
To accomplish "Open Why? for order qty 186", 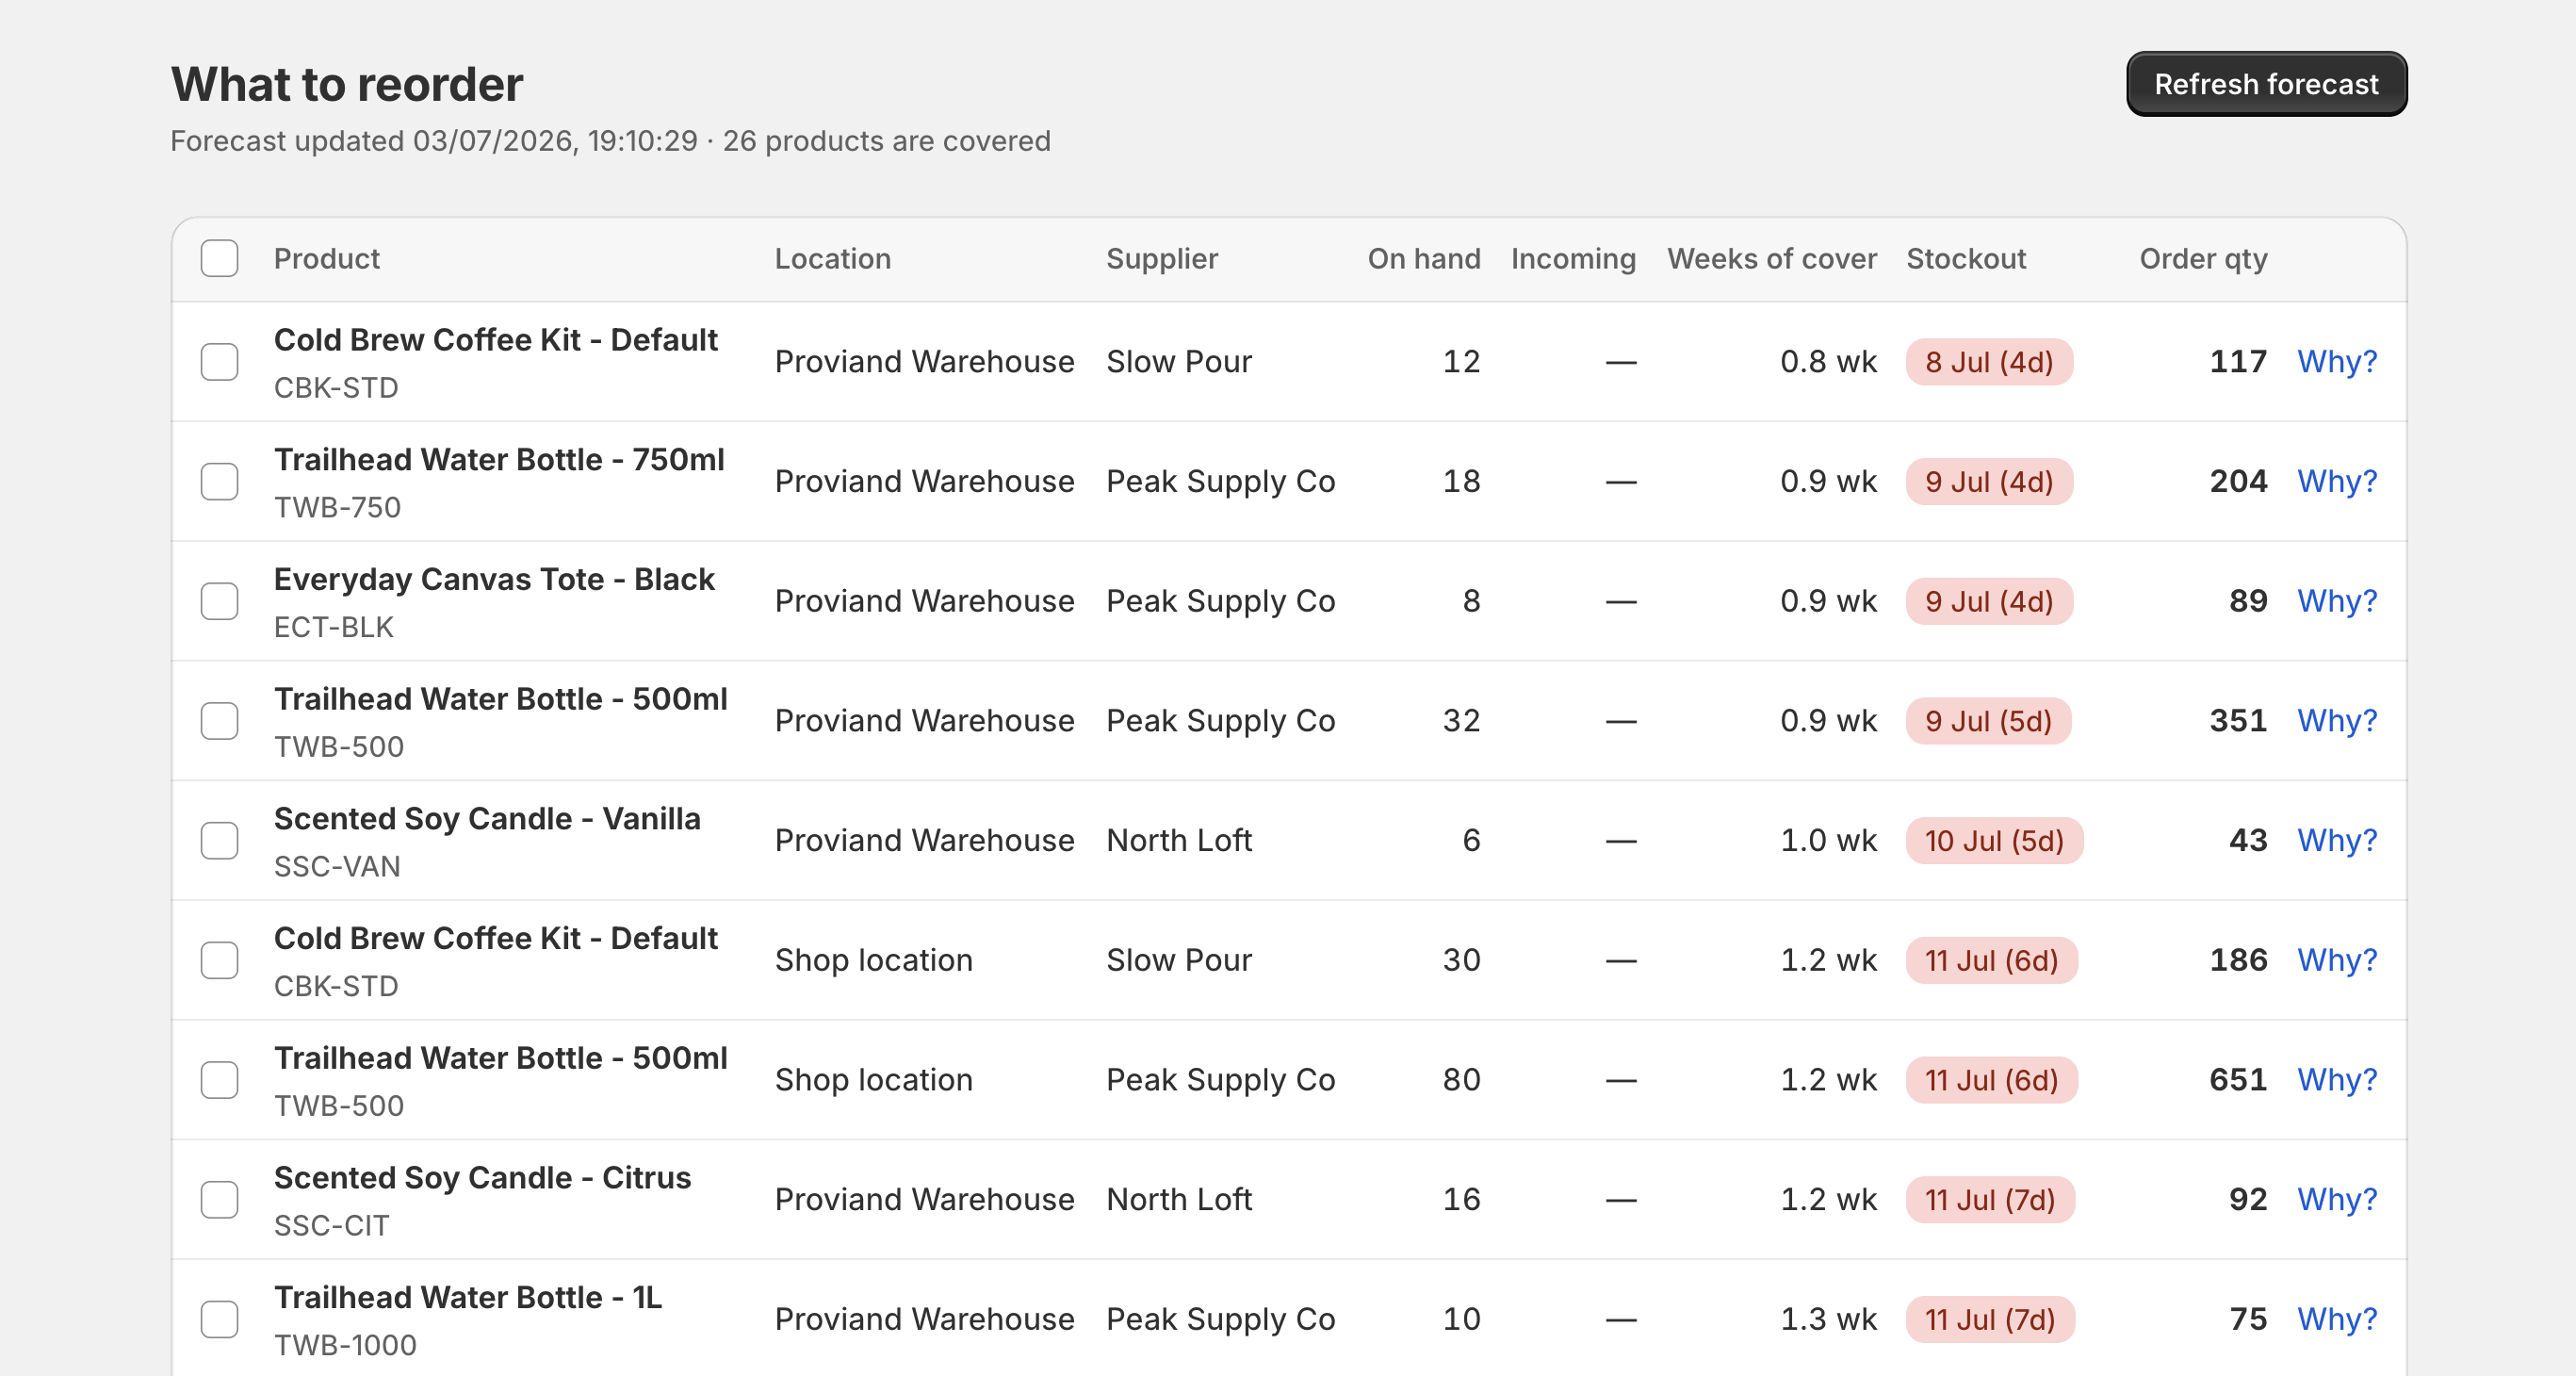I will click(2336, 960).
